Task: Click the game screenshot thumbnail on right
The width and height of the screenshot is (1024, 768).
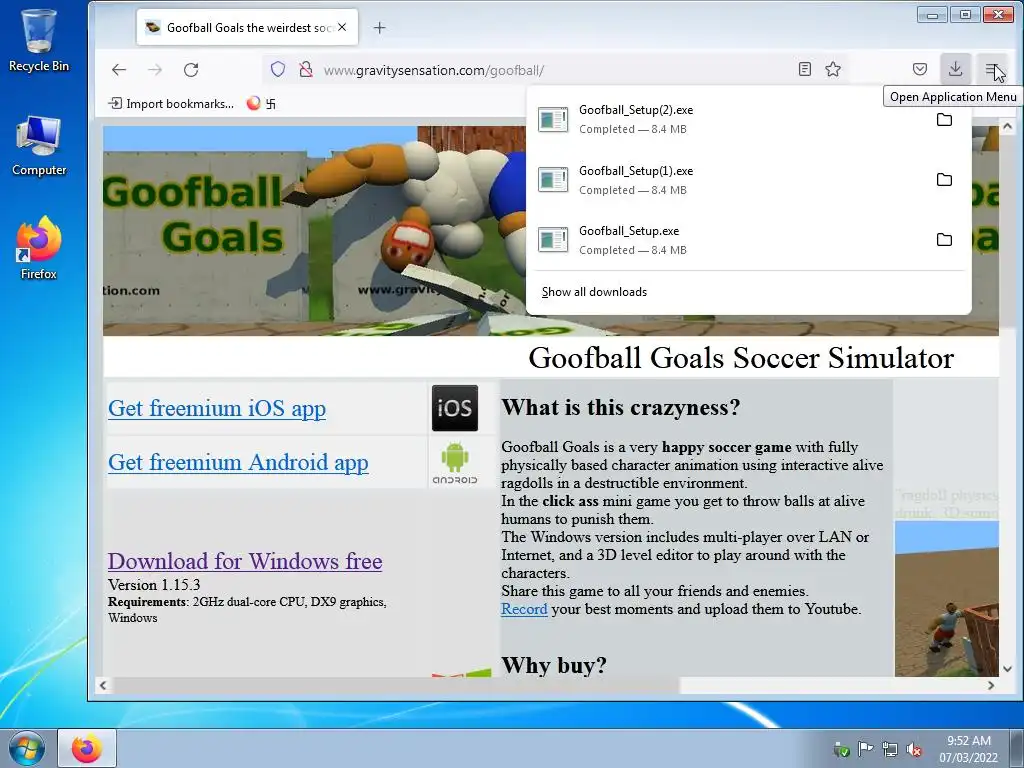Action: 946,598
